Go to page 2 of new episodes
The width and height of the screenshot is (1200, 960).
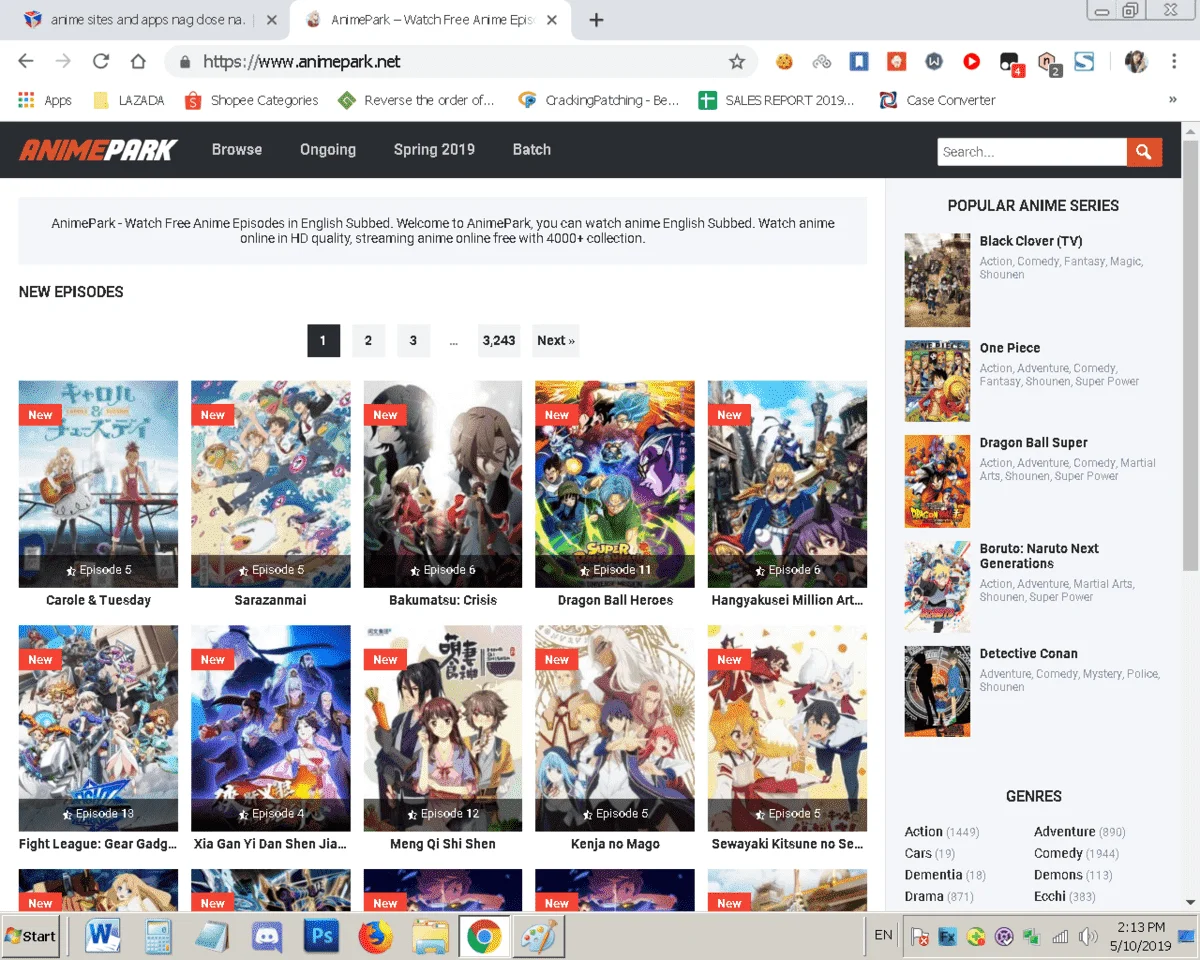(368, 340)
